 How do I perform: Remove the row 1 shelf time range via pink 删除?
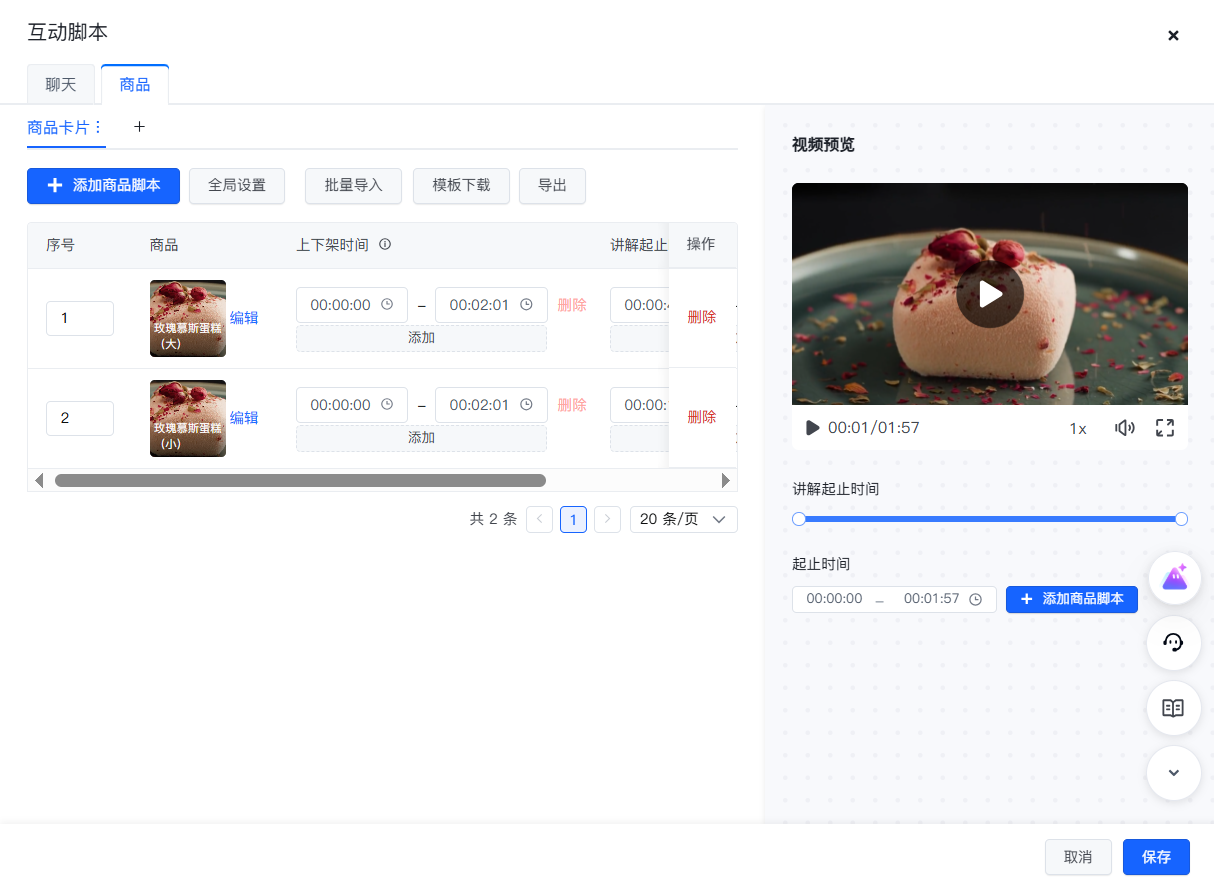pos(572,305)
